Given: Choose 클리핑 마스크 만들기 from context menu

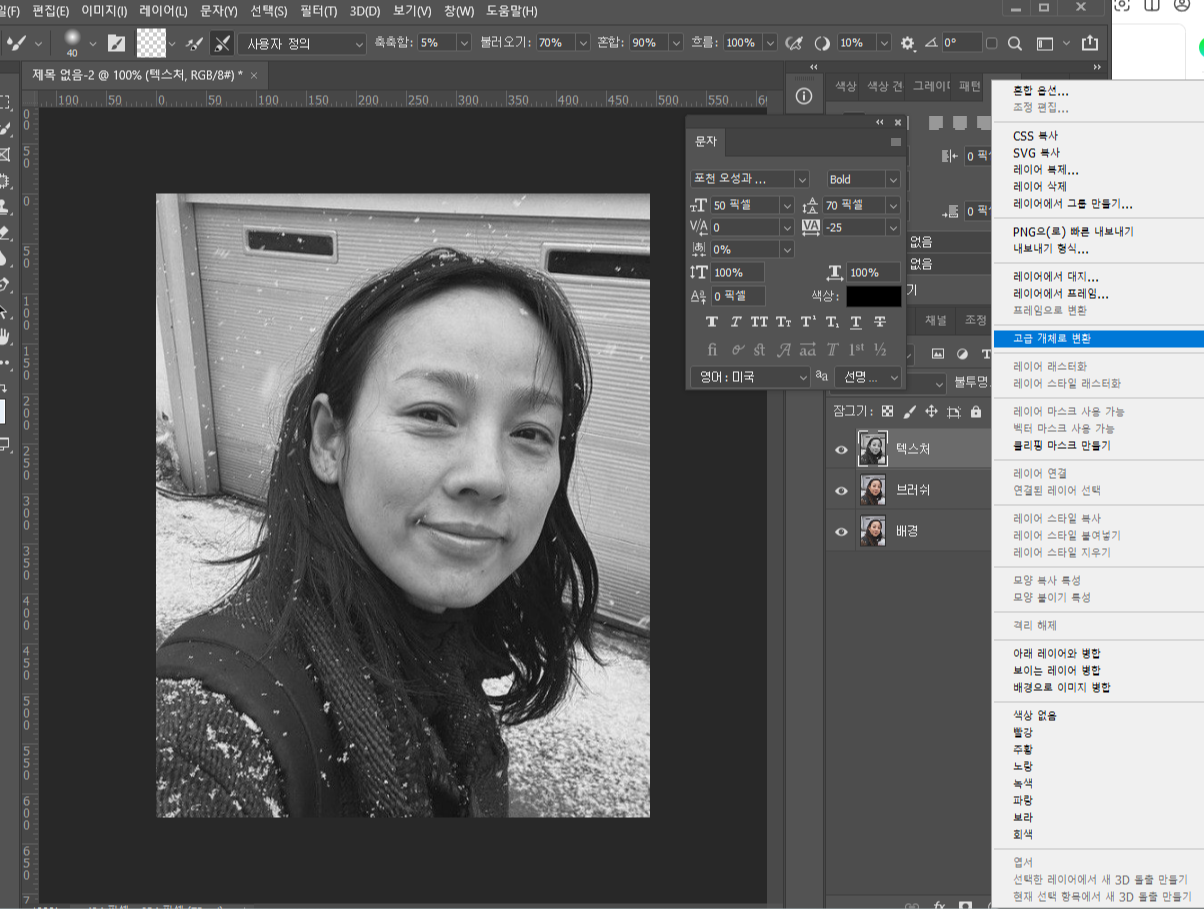Looking at the screenshot, I should (x=1061, y=445).
